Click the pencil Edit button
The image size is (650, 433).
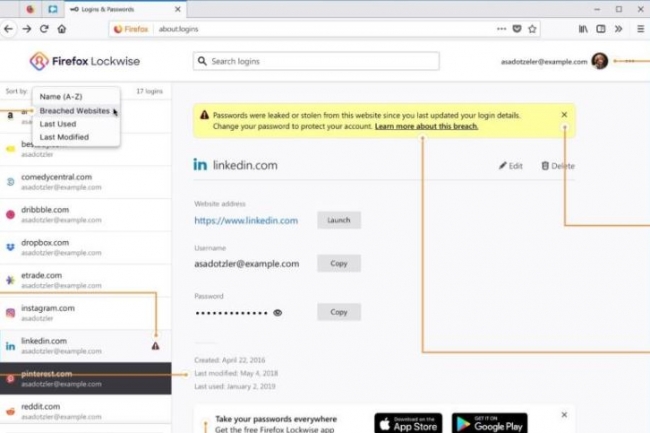tap(511, 166)
